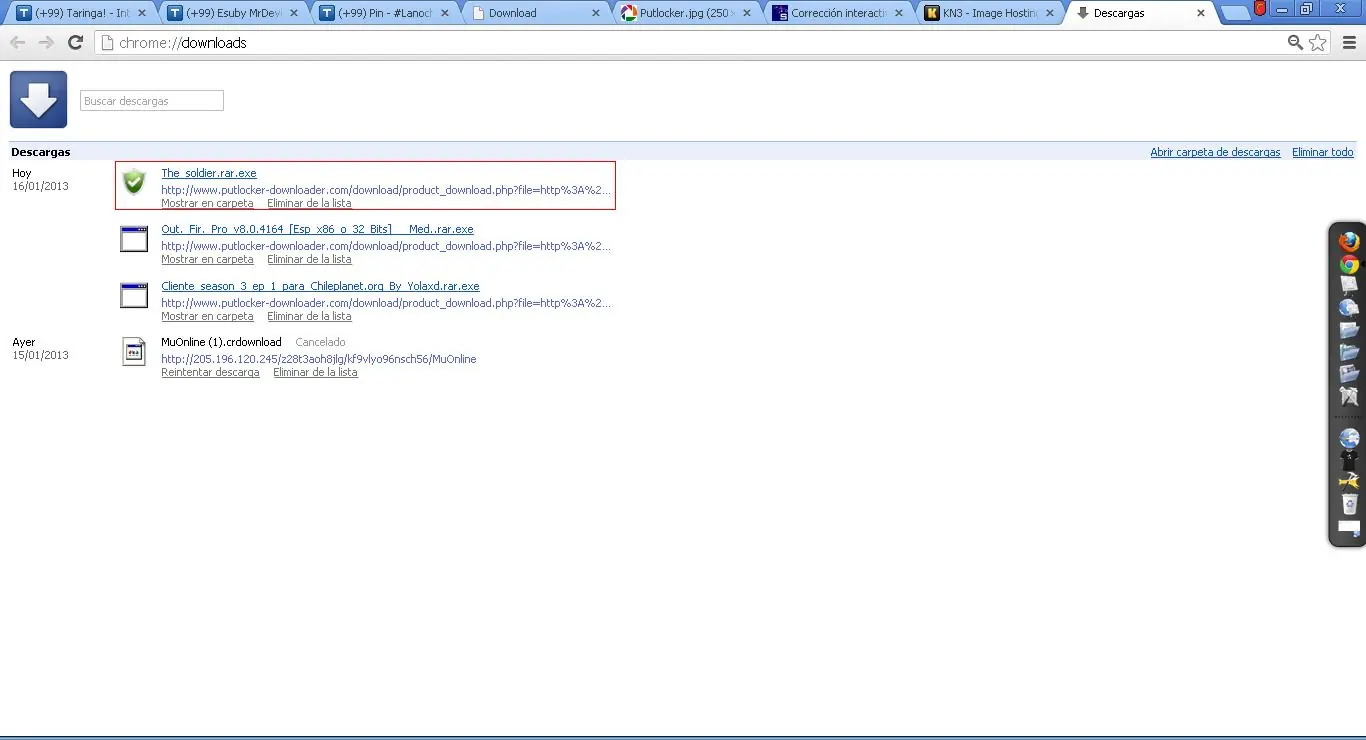
Task: Click the Descargas section heading
Action: (41, 152)
